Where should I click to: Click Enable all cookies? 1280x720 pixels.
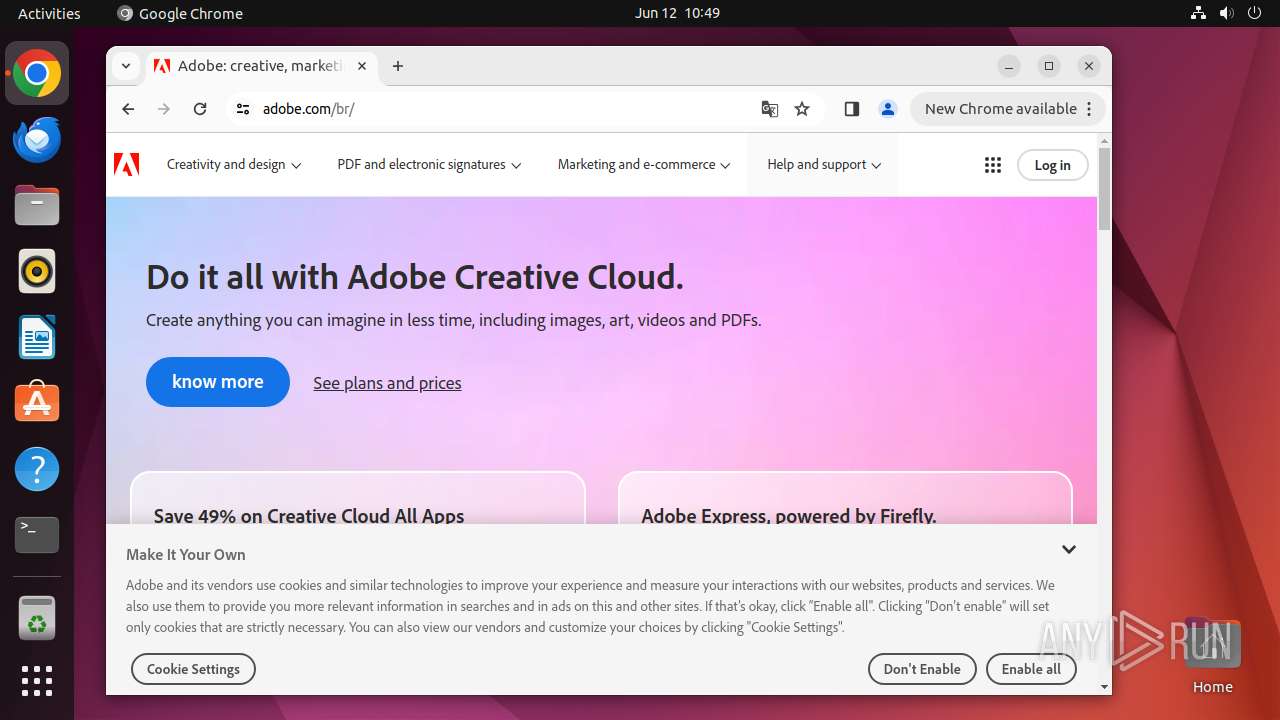pyautogui.click(x=1031, y=669)
